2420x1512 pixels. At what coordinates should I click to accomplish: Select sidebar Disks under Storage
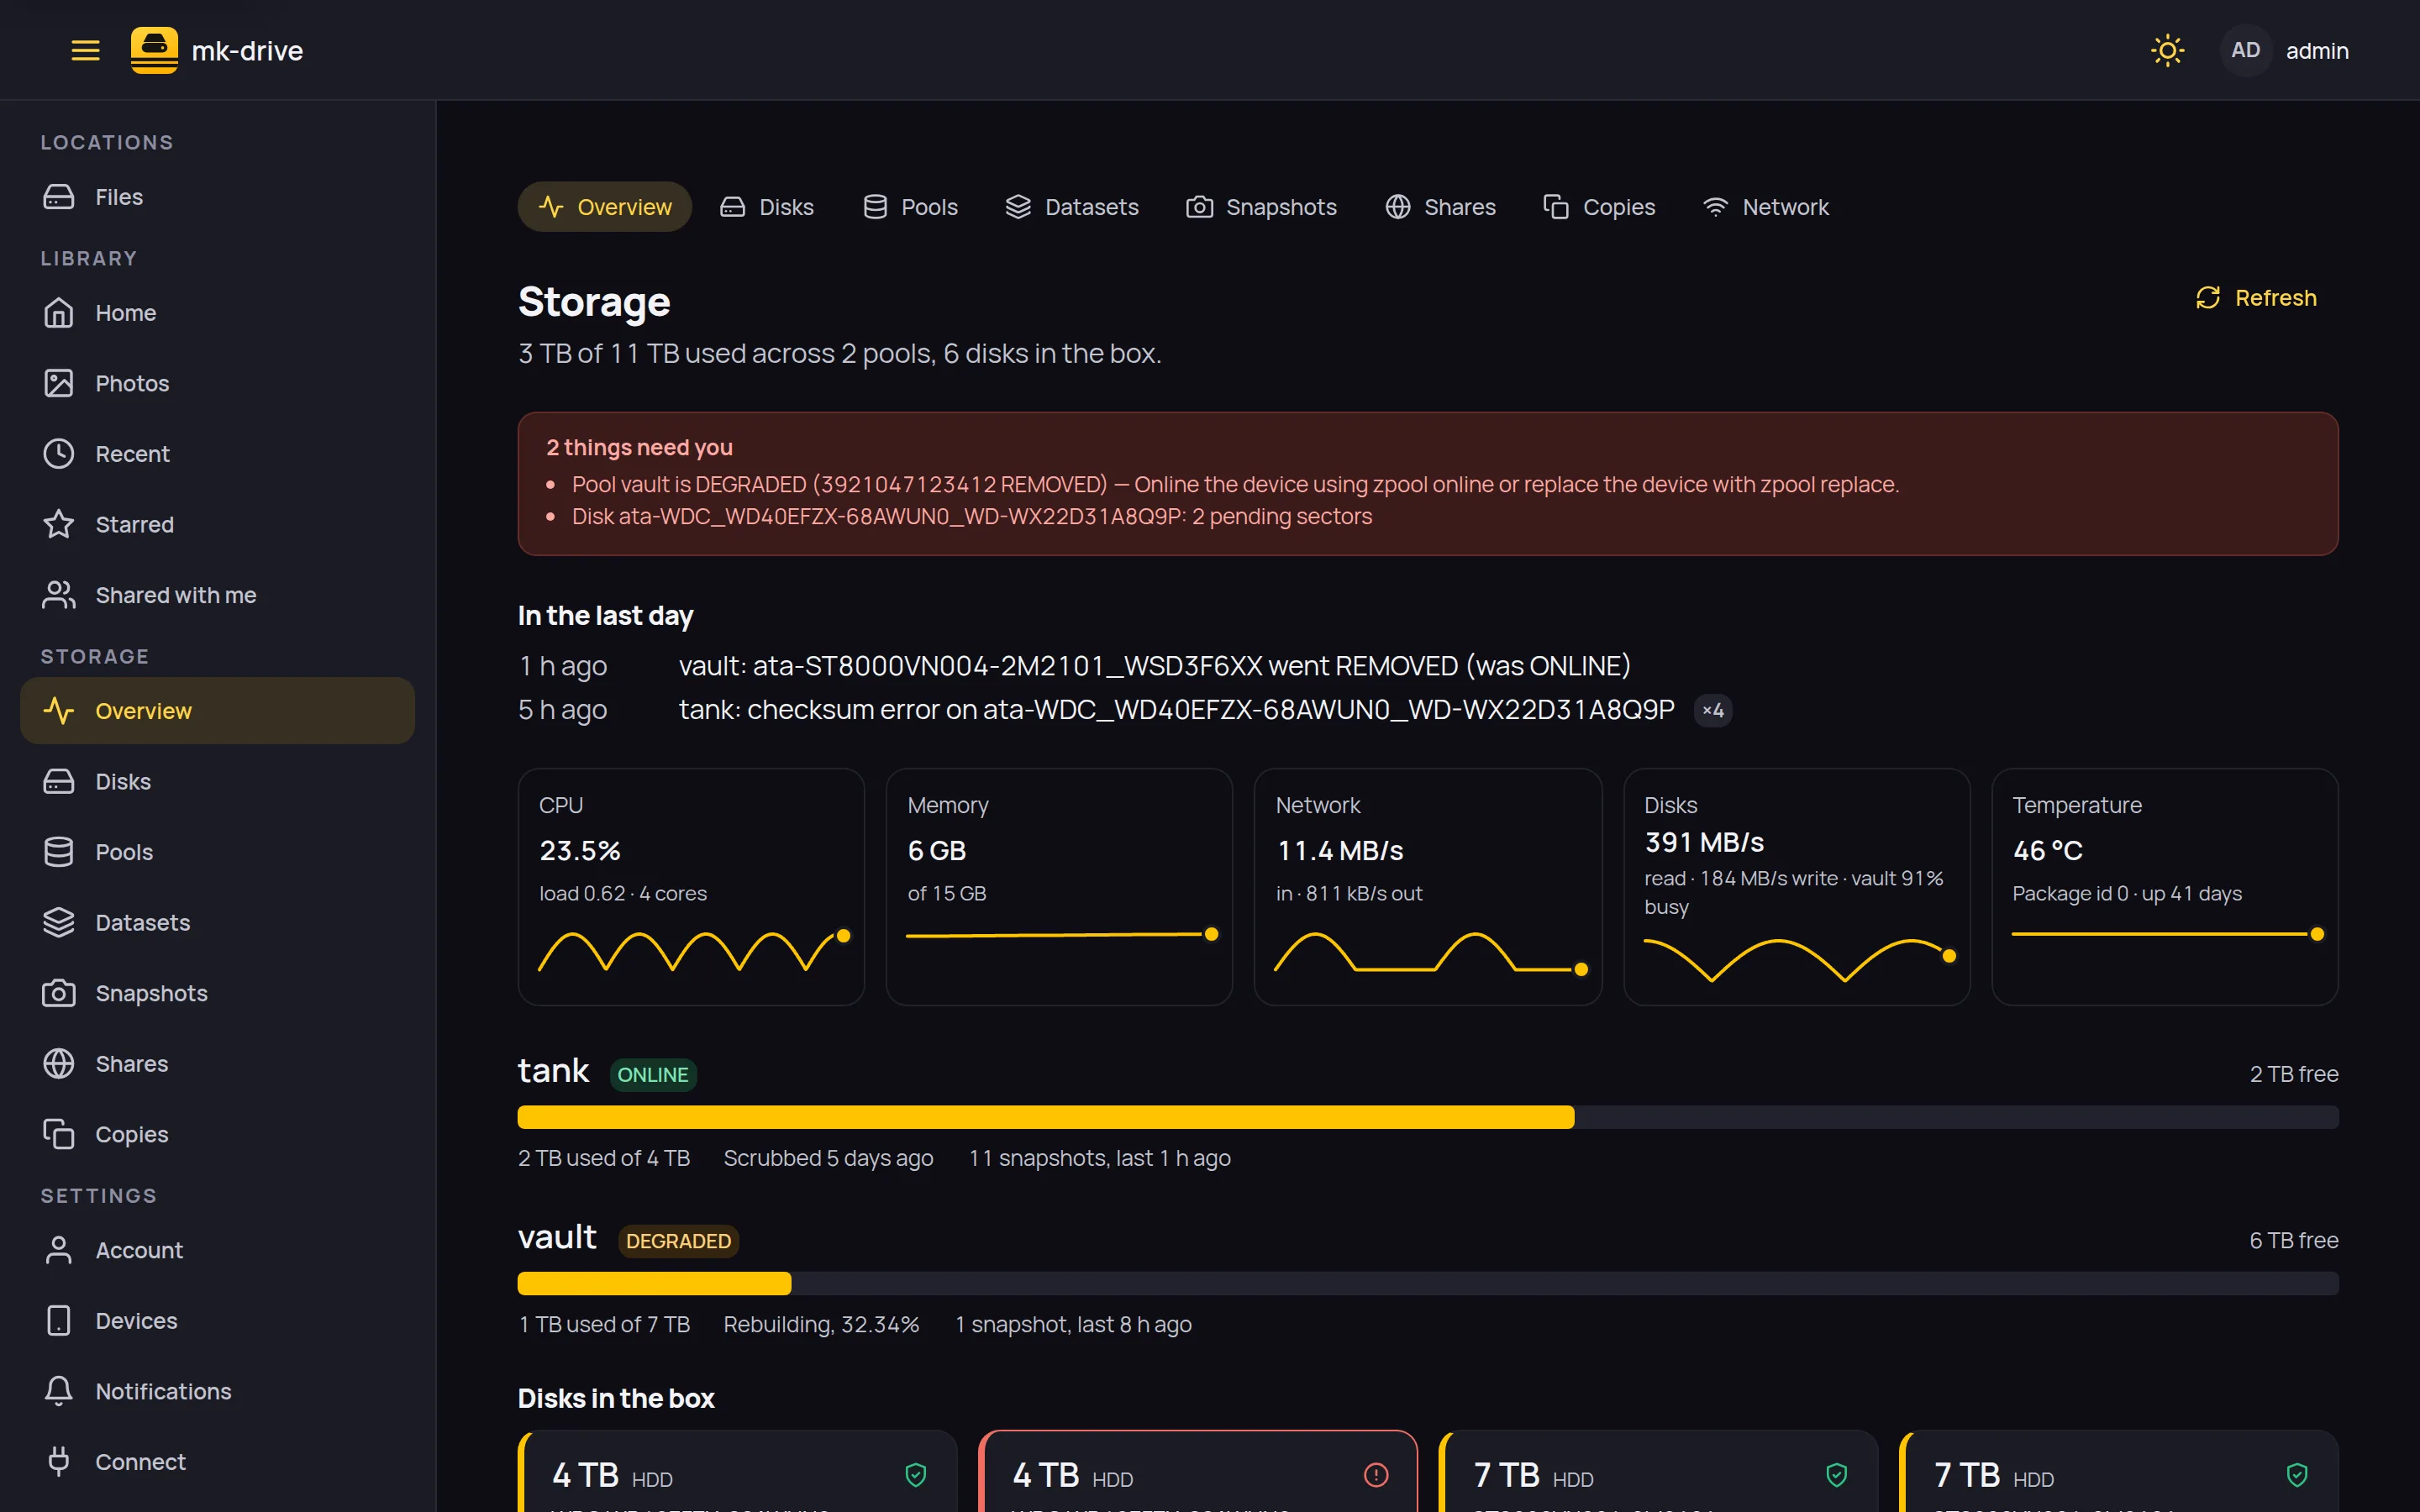217,781
